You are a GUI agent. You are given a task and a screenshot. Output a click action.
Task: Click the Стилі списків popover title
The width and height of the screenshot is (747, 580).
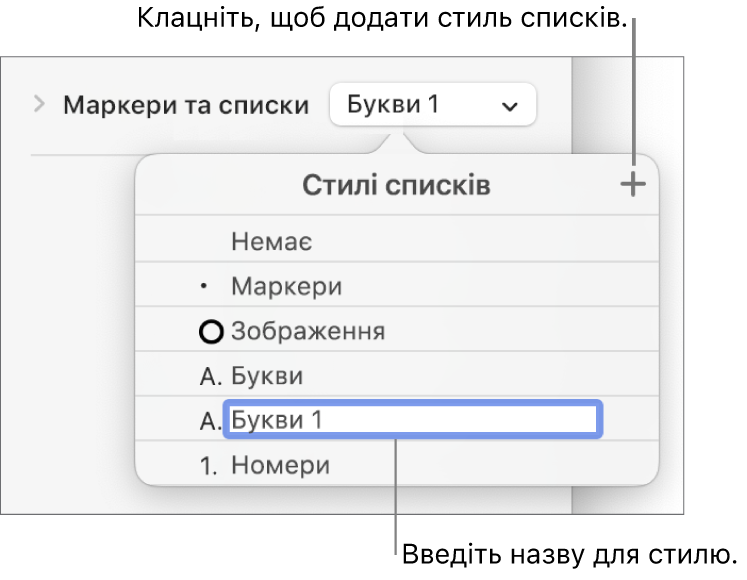click(396, 185)
